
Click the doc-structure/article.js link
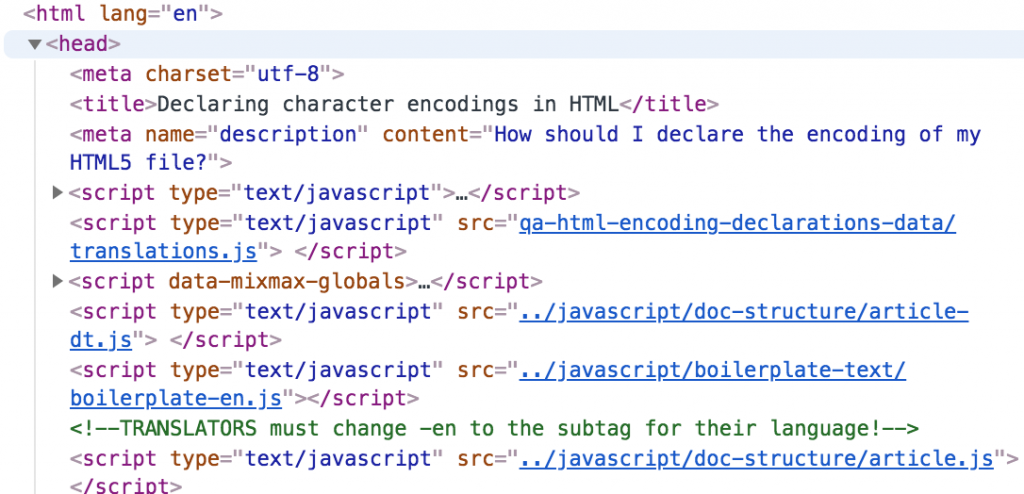[755, 458]
